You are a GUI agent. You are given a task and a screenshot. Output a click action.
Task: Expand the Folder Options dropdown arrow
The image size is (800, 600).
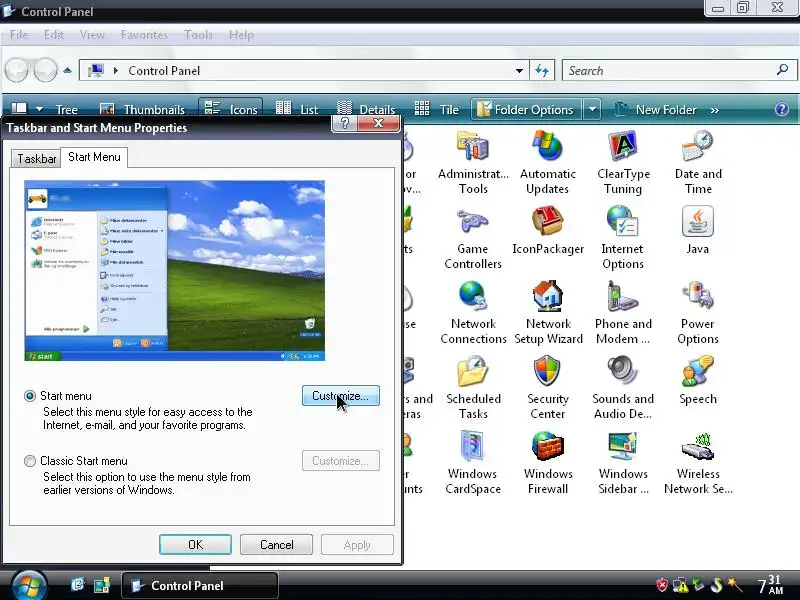[x=592, y=109]
